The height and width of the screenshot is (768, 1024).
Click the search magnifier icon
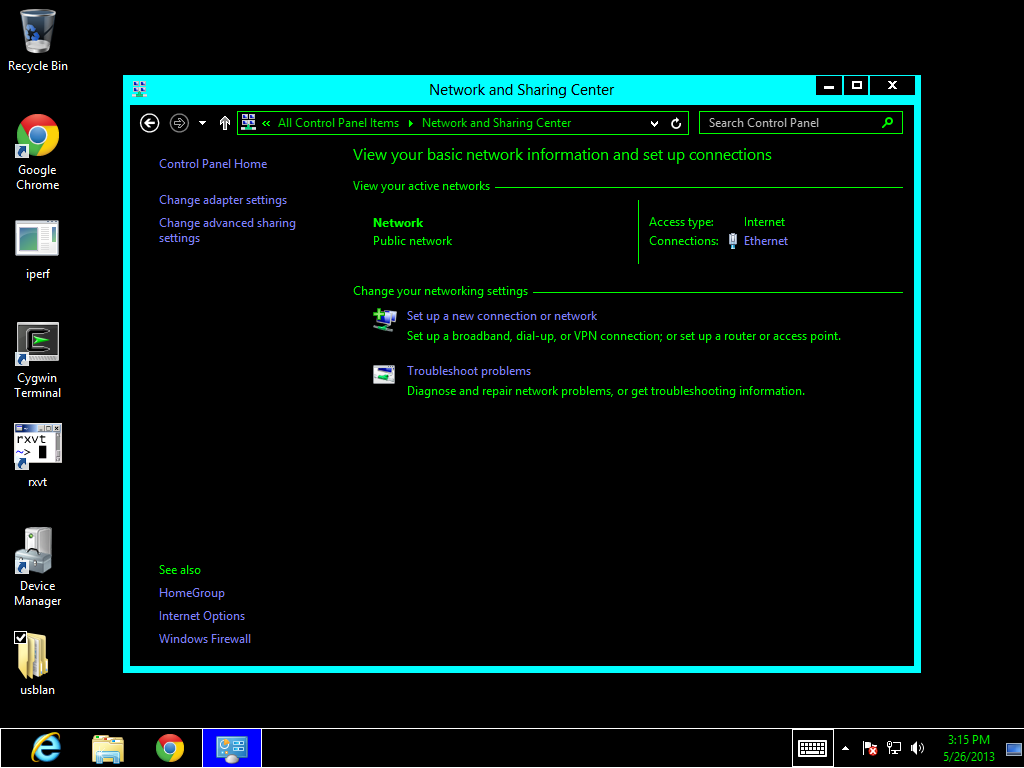pyautogui.click(x=888, y=122)
